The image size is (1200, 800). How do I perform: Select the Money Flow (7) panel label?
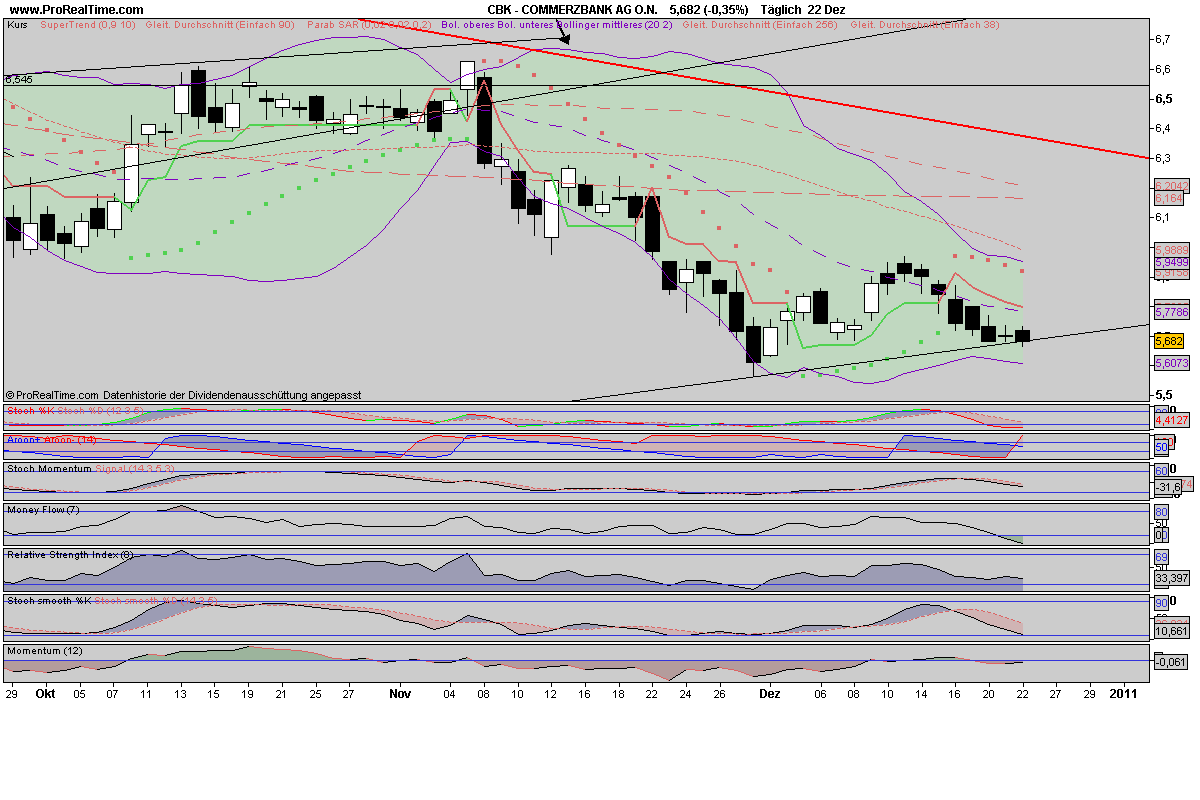(43, 509)
